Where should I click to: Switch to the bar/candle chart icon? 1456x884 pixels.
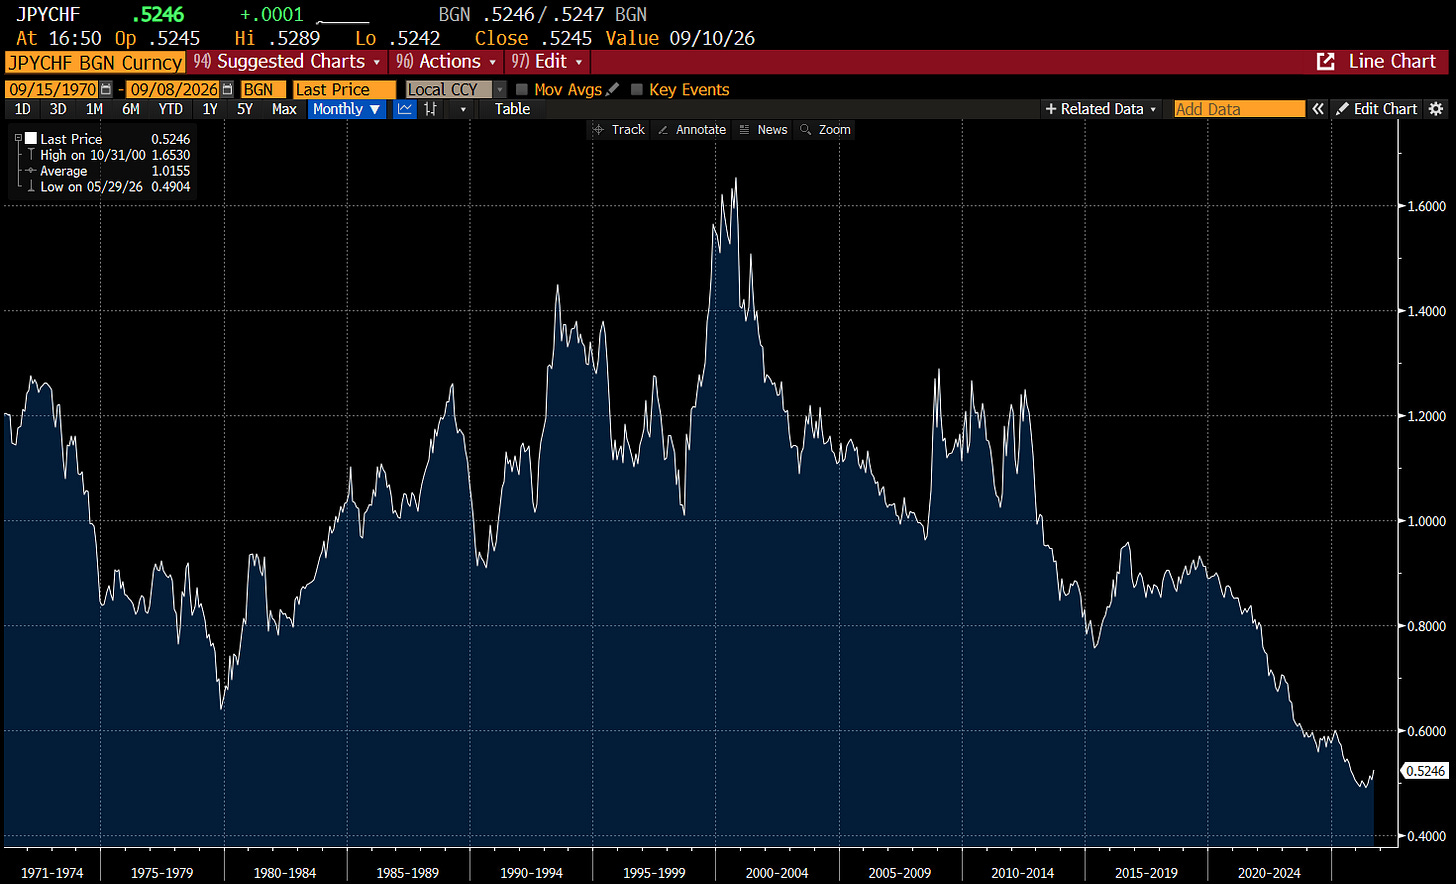point(431,109)
